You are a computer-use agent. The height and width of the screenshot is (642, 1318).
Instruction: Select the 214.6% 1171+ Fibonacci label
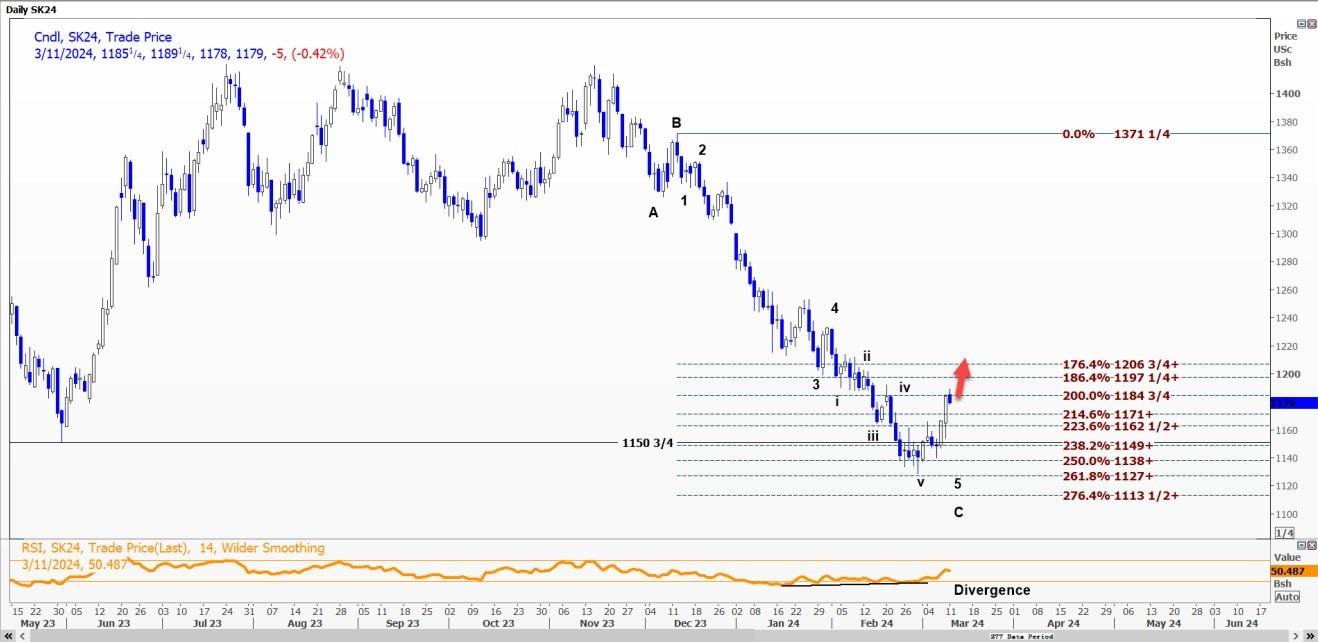tap(1108, 414)
